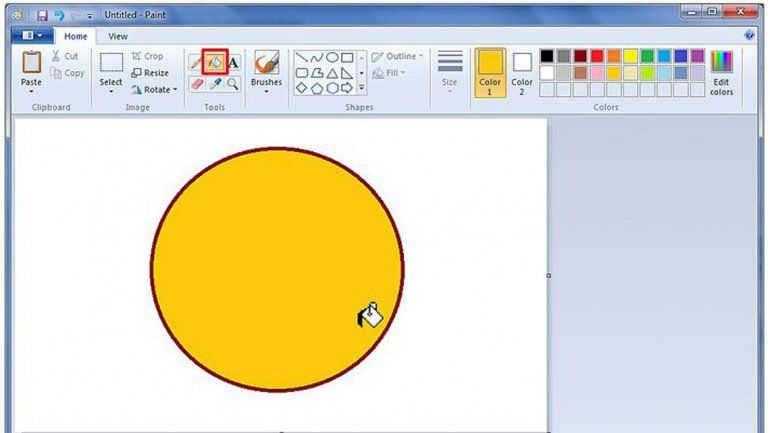
Task: Open Paint Help question mark icon
Action: [749, 35]
